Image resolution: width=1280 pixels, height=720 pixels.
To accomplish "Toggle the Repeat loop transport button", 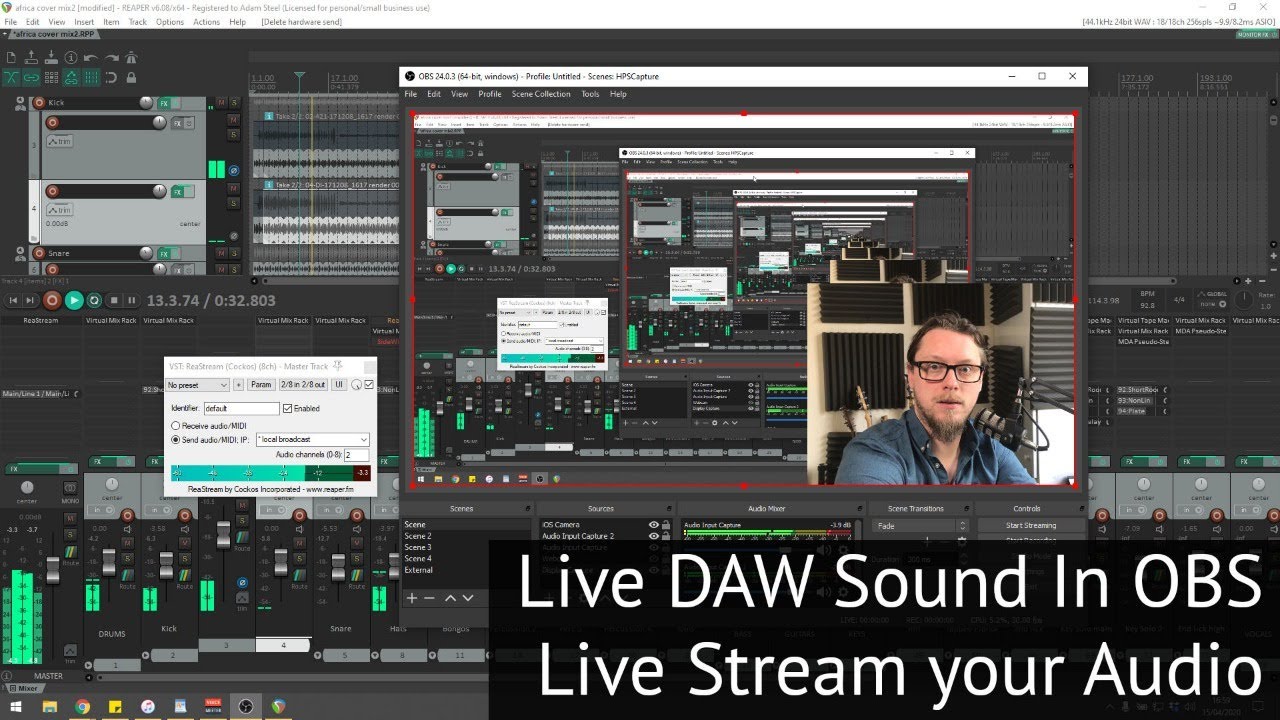I will 94,300.
